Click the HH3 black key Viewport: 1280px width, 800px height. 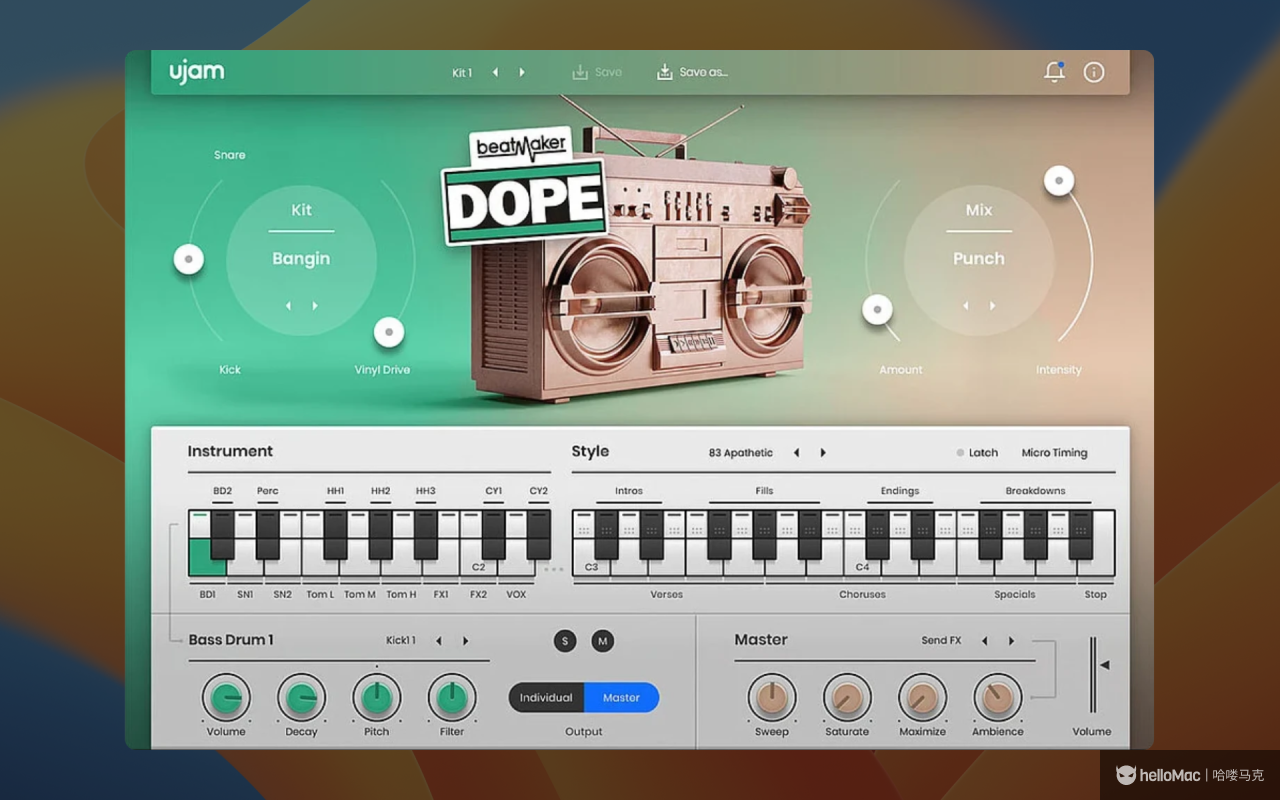[x=426, y=535]
